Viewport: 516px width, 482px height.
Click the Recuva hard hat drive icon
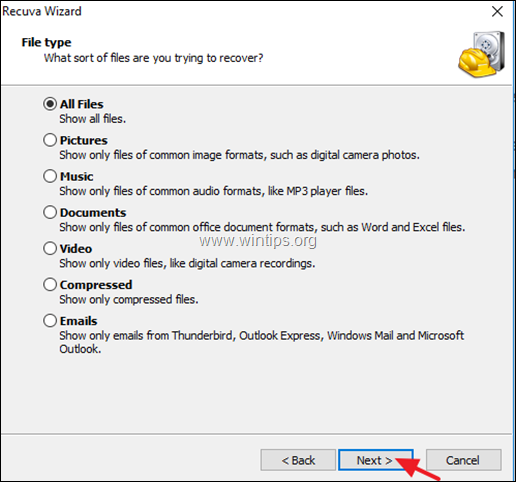click(481, 55)
